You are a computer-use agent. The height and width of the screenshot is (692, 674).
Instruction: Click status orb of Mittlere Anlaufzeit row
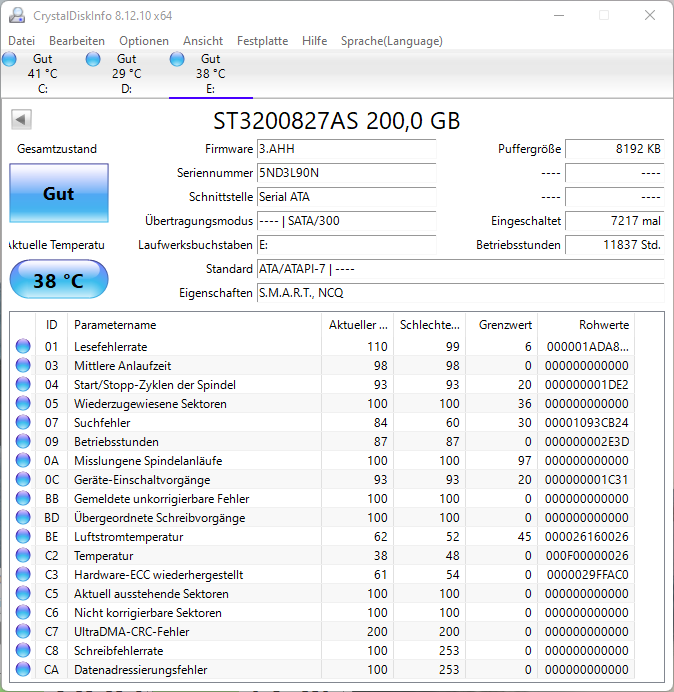pos(23,365)
